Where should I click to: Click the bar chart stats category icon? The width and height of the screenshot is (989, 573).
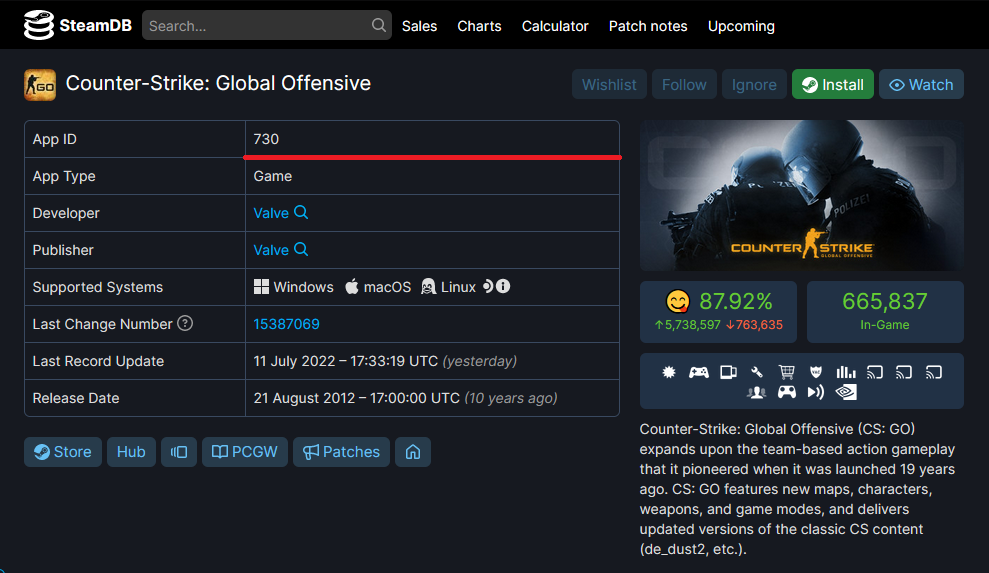(x=846, y=372)
